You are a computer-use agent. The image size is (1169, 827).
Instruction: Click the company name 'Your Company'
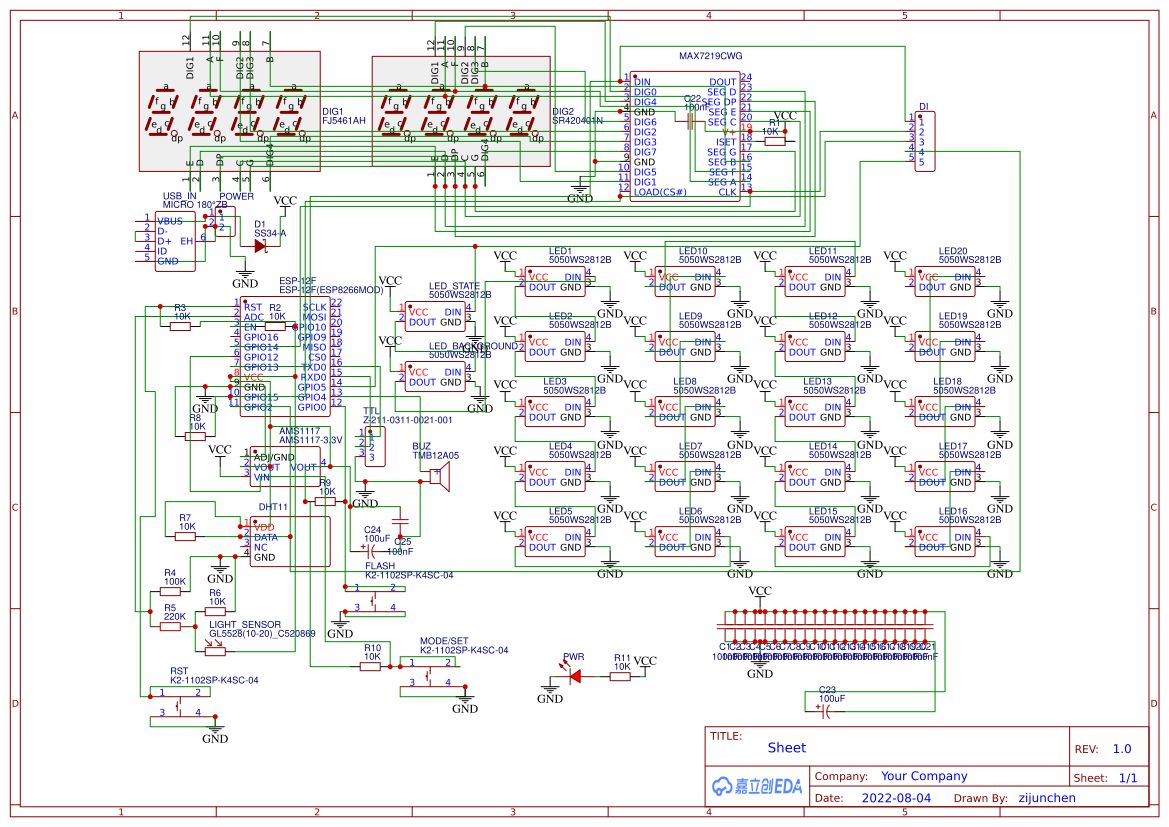pos(924,776)
